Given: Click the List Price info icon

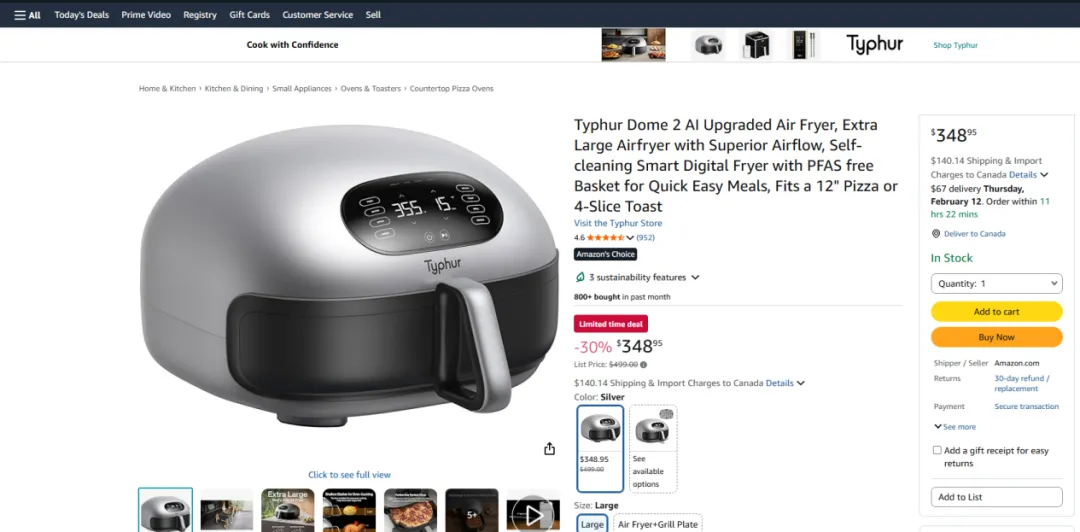Looking at the screenshot, I should coord(643,365).
